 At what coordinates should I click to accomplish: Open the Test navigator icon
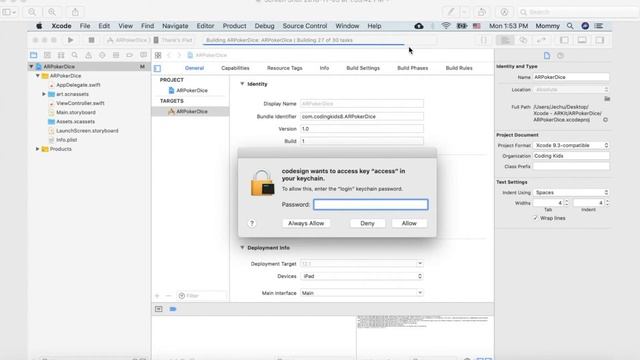tap(102, 55)
